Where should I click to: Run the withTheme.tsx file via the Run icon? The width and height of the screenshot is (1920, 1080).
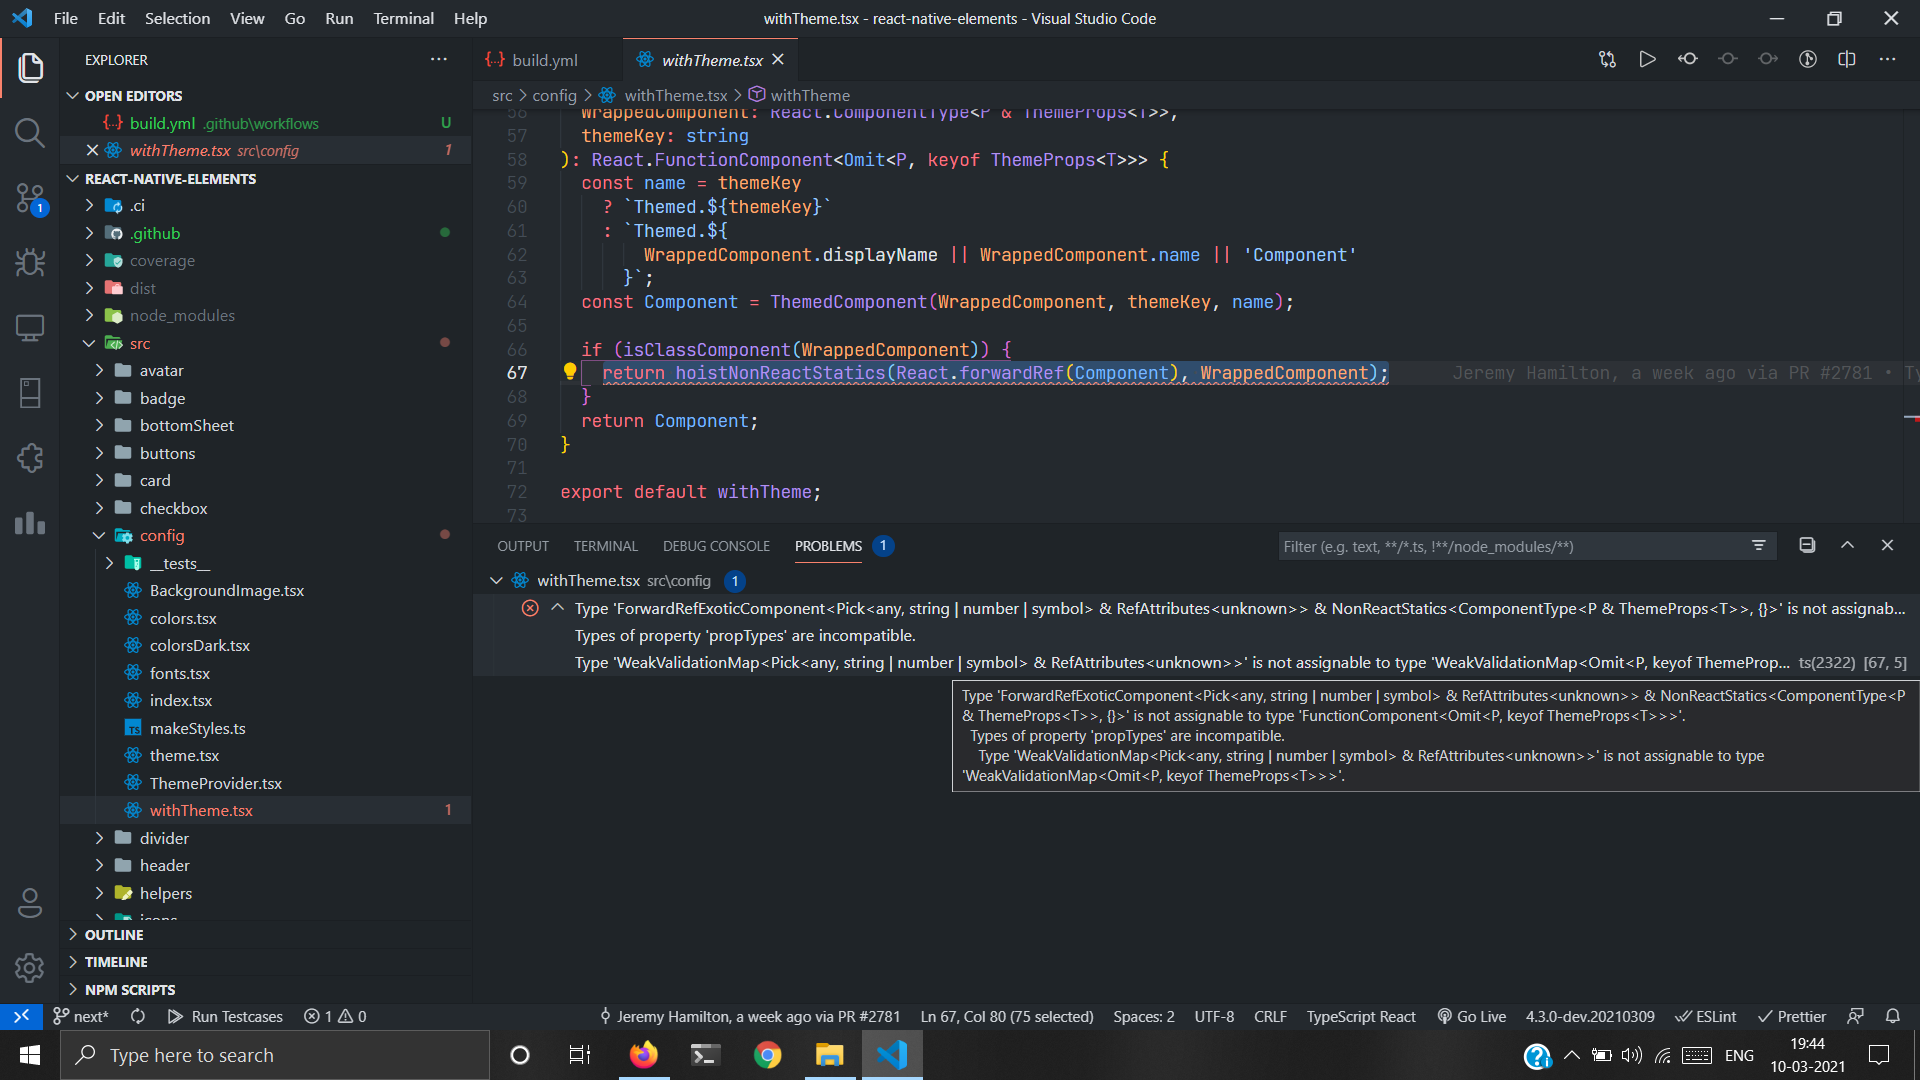tap(1648, 59)
